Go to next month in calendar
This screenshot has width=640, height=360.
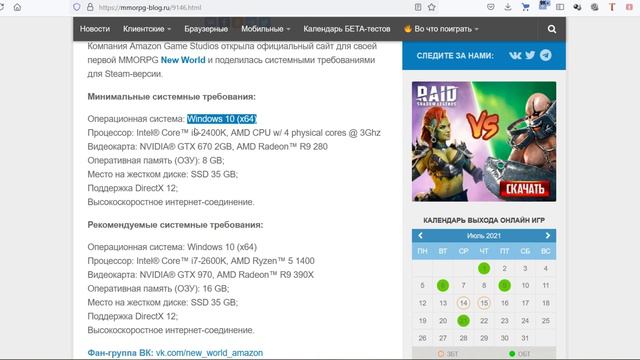coord(548,236)
